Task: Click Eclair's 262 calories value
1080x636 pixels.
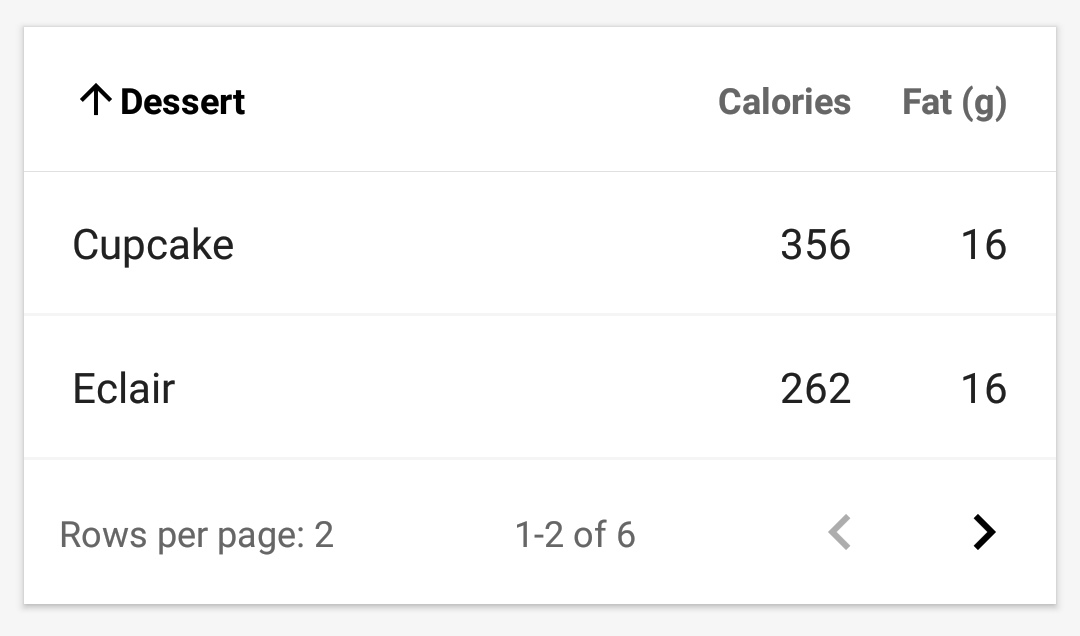Action: click(815, 388)
